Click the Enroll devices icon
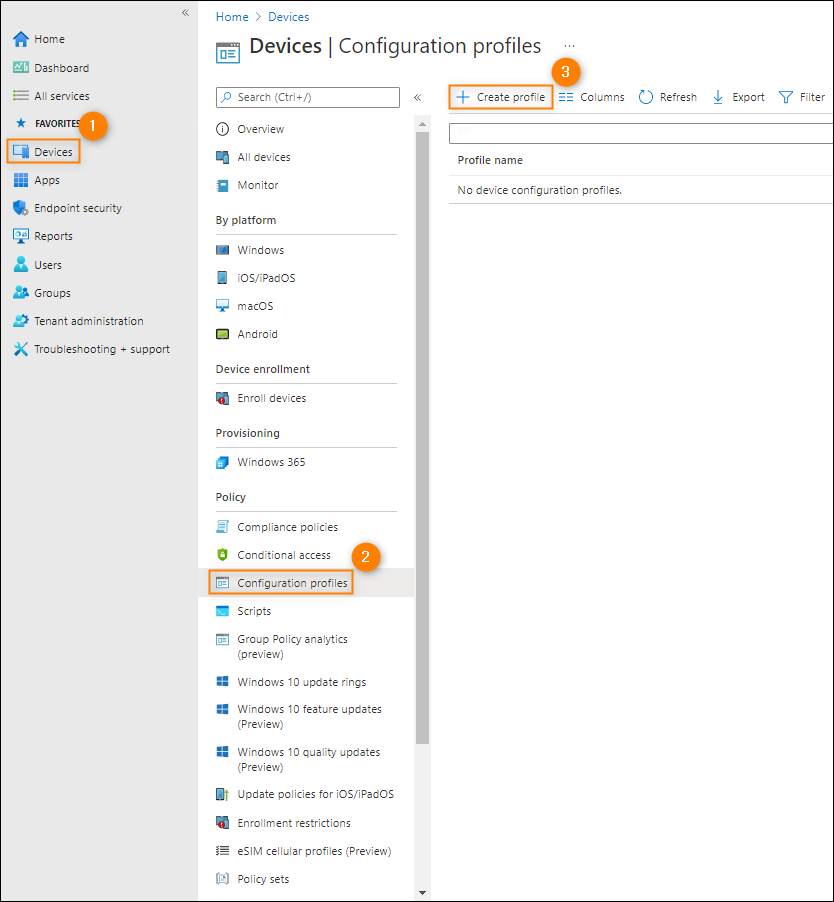 222,398
